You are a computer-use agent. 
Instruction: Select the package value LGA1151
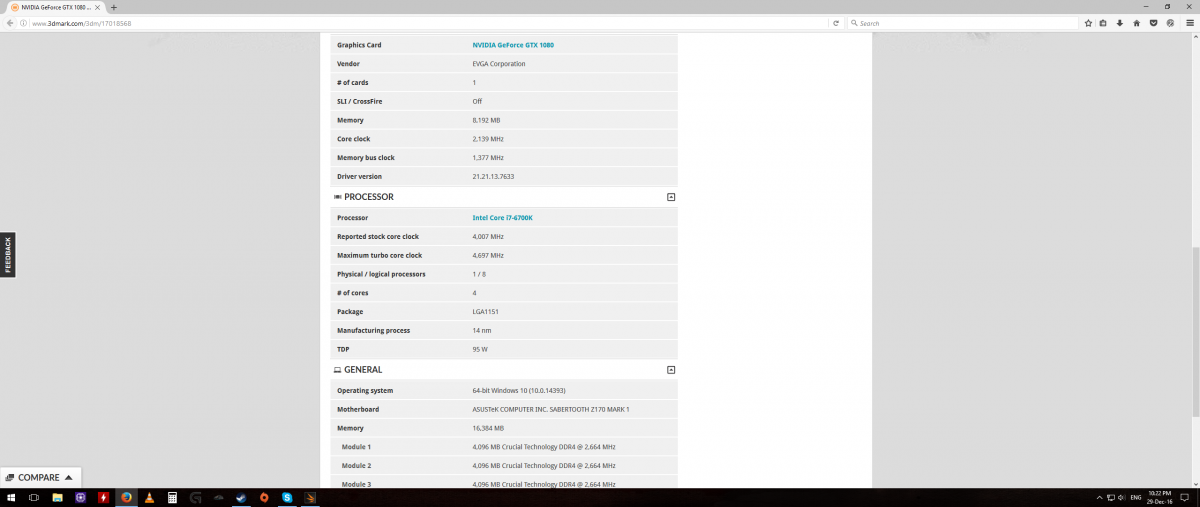485,312
